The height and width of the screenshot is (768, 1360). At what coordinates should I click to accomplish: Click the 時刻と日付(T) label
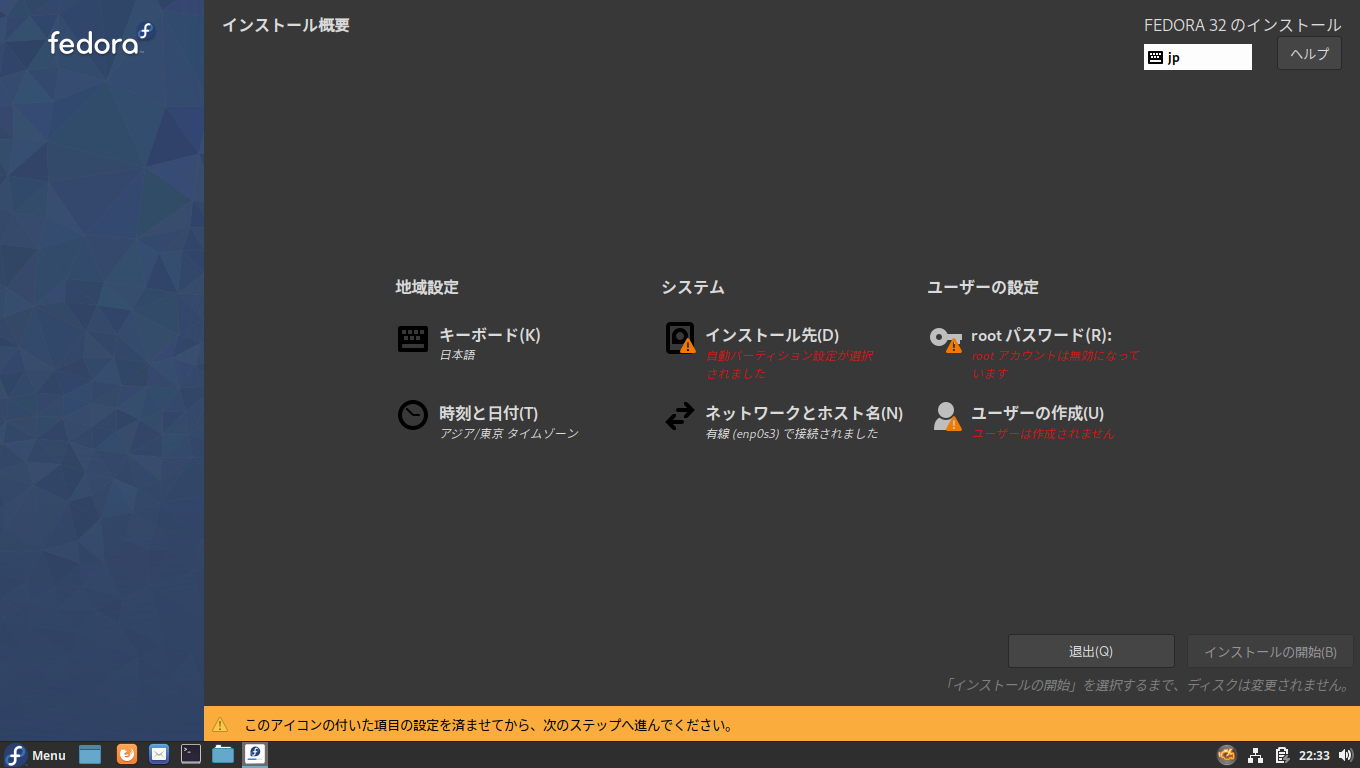(489, 413)
